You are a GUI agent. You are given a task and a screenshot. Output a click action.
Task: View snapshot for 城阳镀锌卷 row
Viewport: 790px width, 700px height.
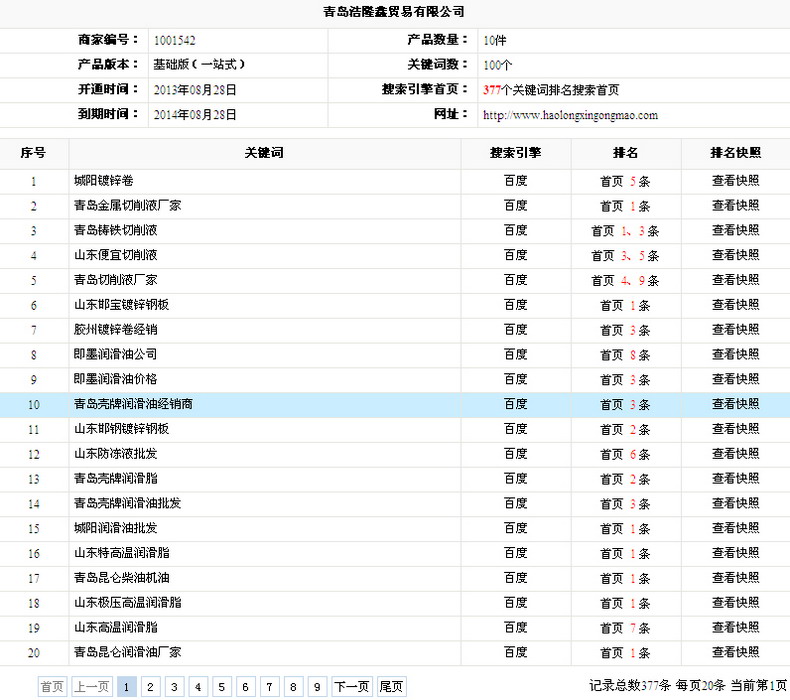click(x=735, y=181)
